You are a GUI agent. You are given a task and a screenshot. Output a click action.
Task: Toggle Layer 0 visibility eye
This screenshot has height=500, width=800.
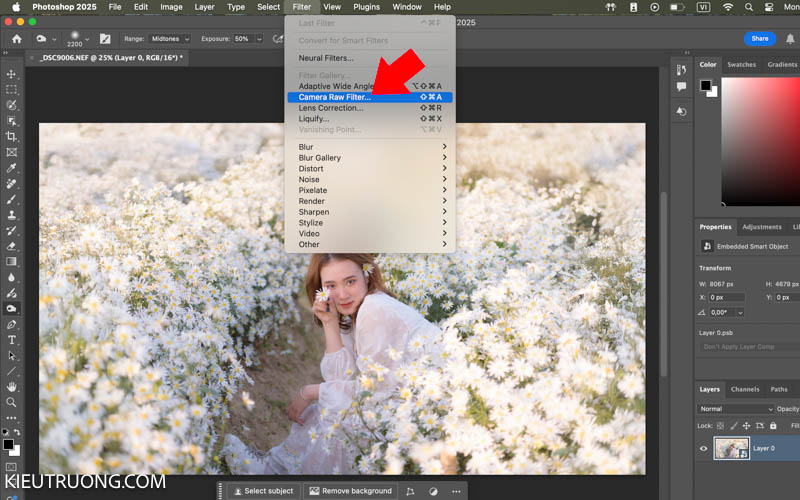pos(704,448)
